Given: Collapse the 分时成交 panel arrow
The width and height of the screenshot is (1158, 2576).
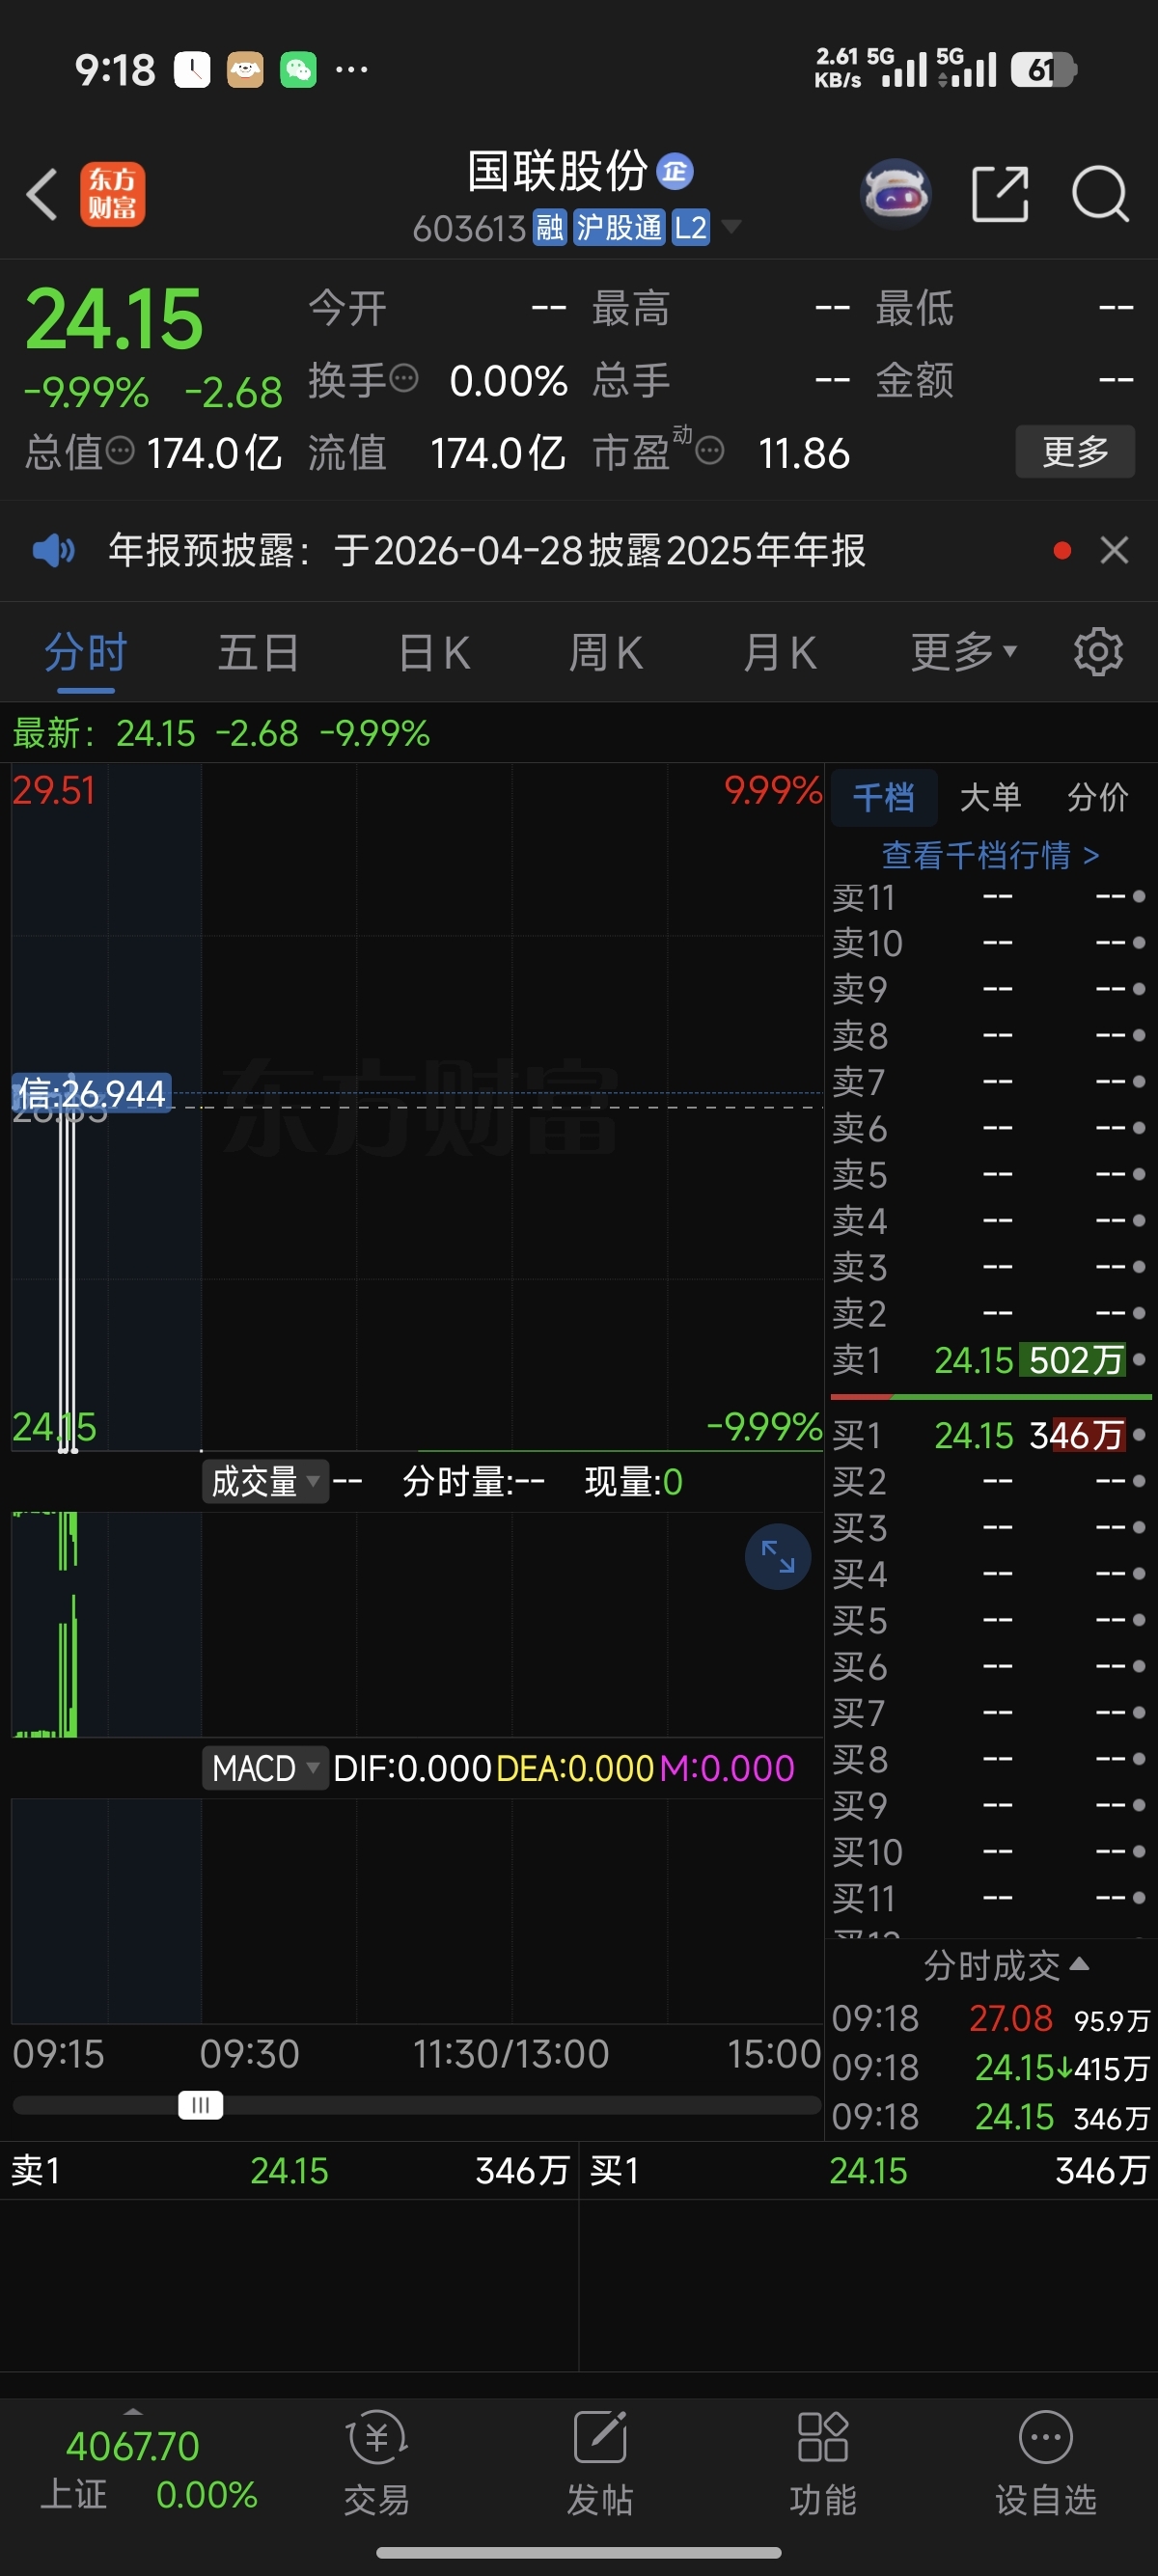Looking at the screenshot, I should click(1079, 1964).
